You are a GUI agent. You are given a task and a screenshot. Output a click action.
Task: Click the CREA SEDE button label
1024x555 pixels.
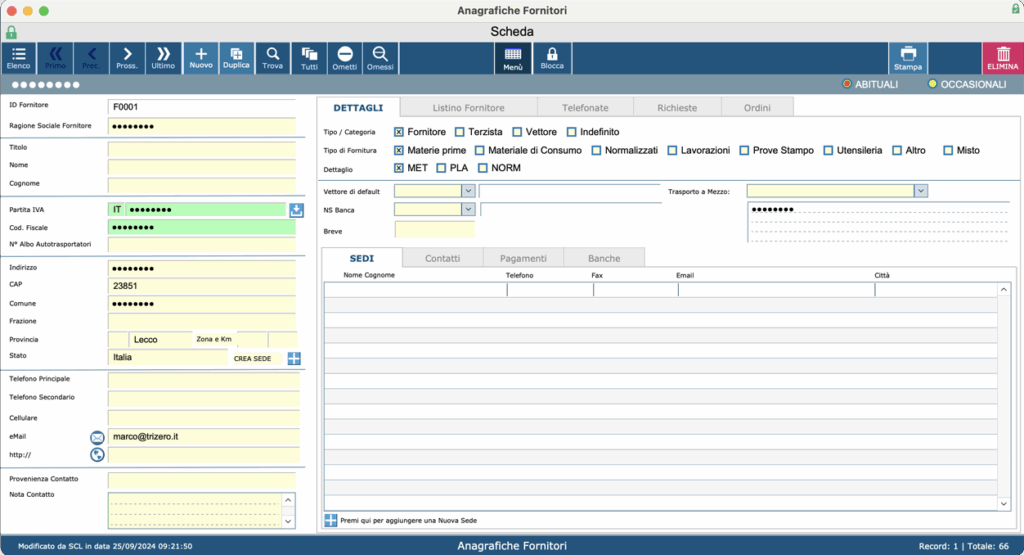pos(252,358)
